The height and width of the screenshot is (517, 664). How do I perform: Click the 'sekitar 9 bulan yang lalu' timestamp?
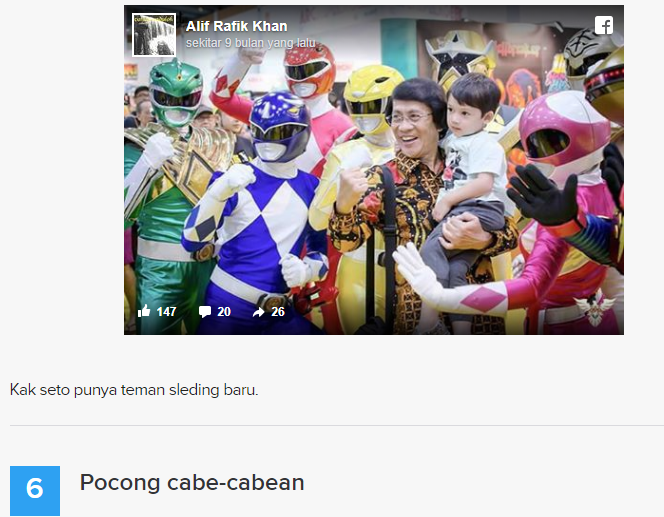click(x=250, y=43)
